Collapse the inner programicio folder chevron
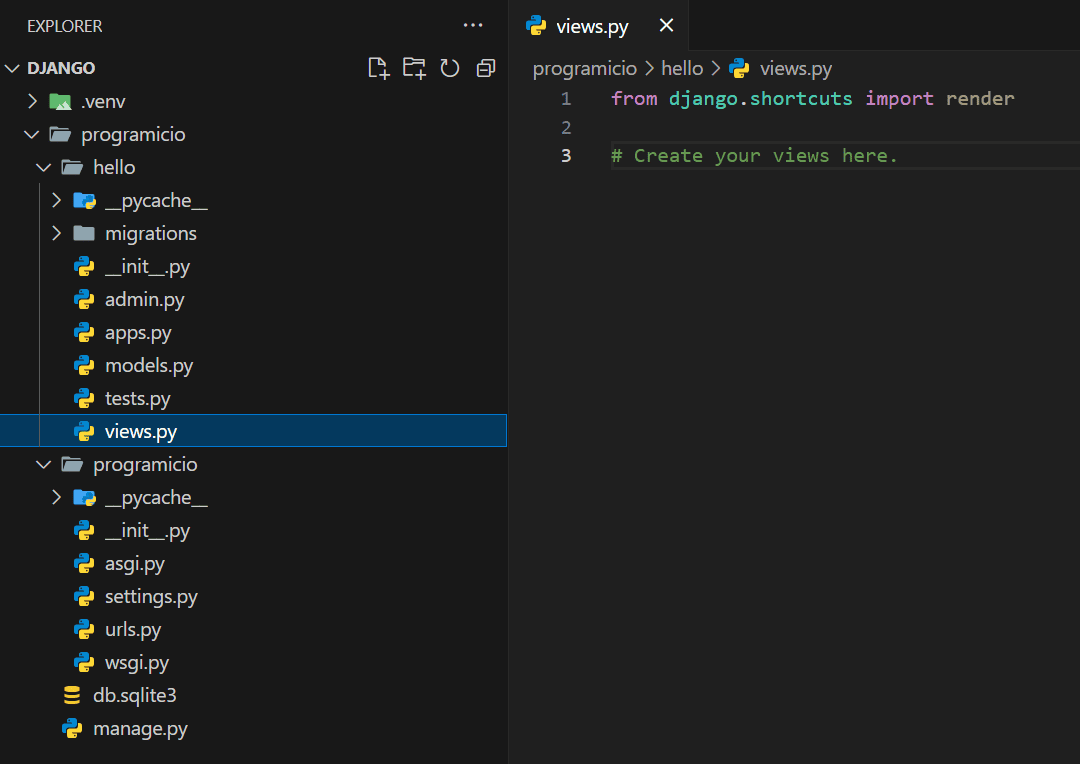The image size is (1080, 764). (x=43, y=464)
